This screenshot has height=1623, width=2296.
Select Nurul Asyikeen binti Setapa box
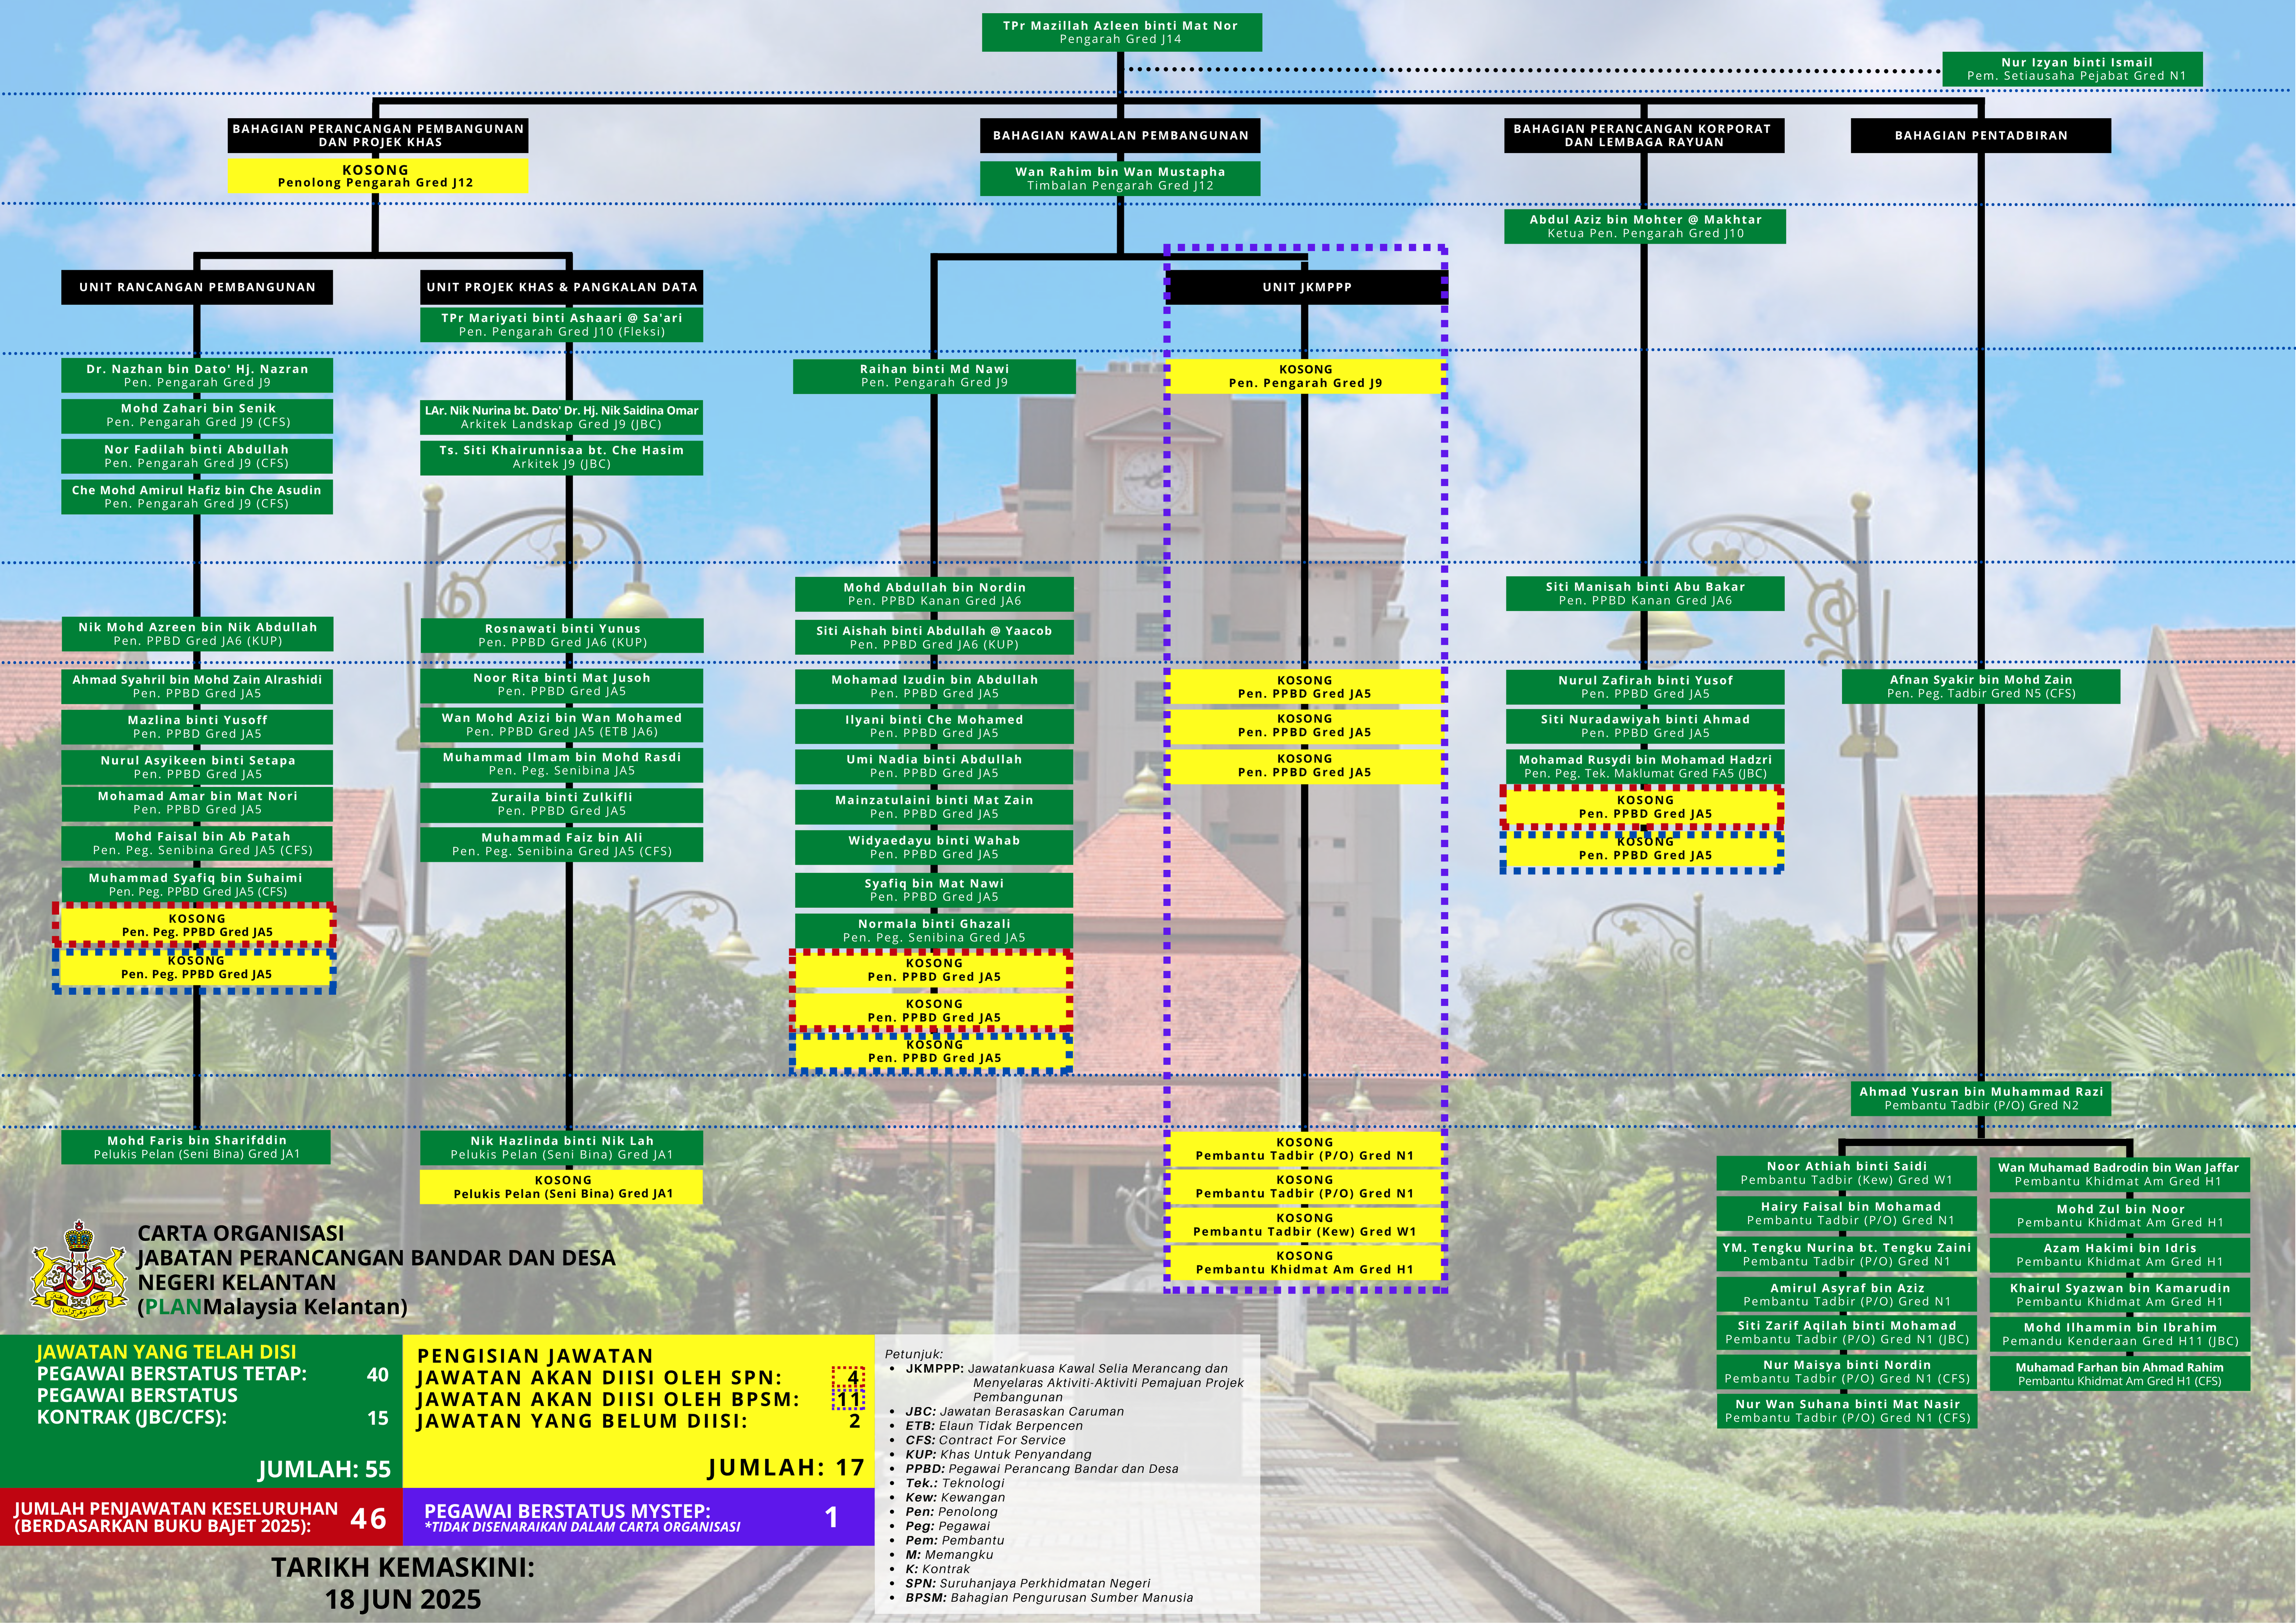click(x=197, y=767)
